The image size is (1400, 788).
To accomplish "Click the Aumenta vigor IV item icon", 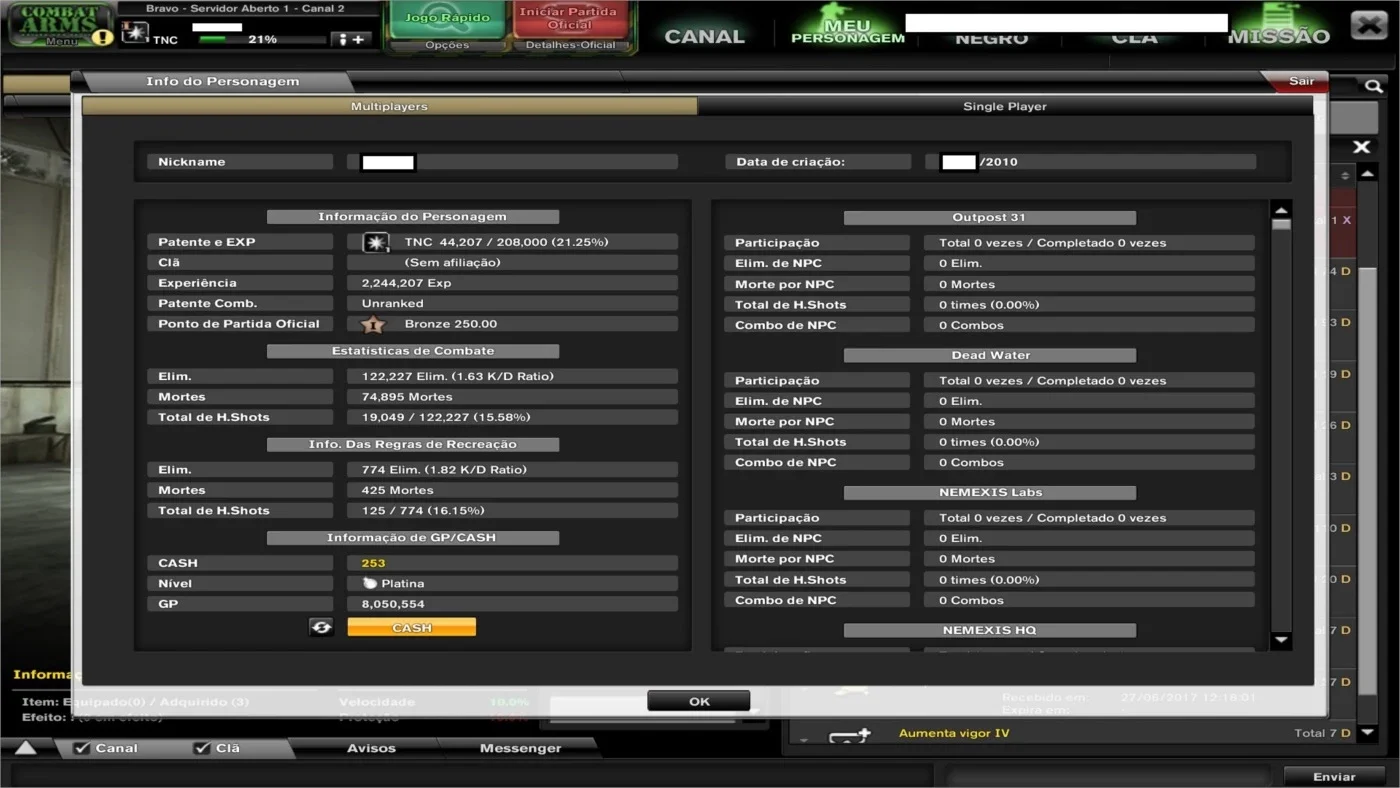I will 849,735.
